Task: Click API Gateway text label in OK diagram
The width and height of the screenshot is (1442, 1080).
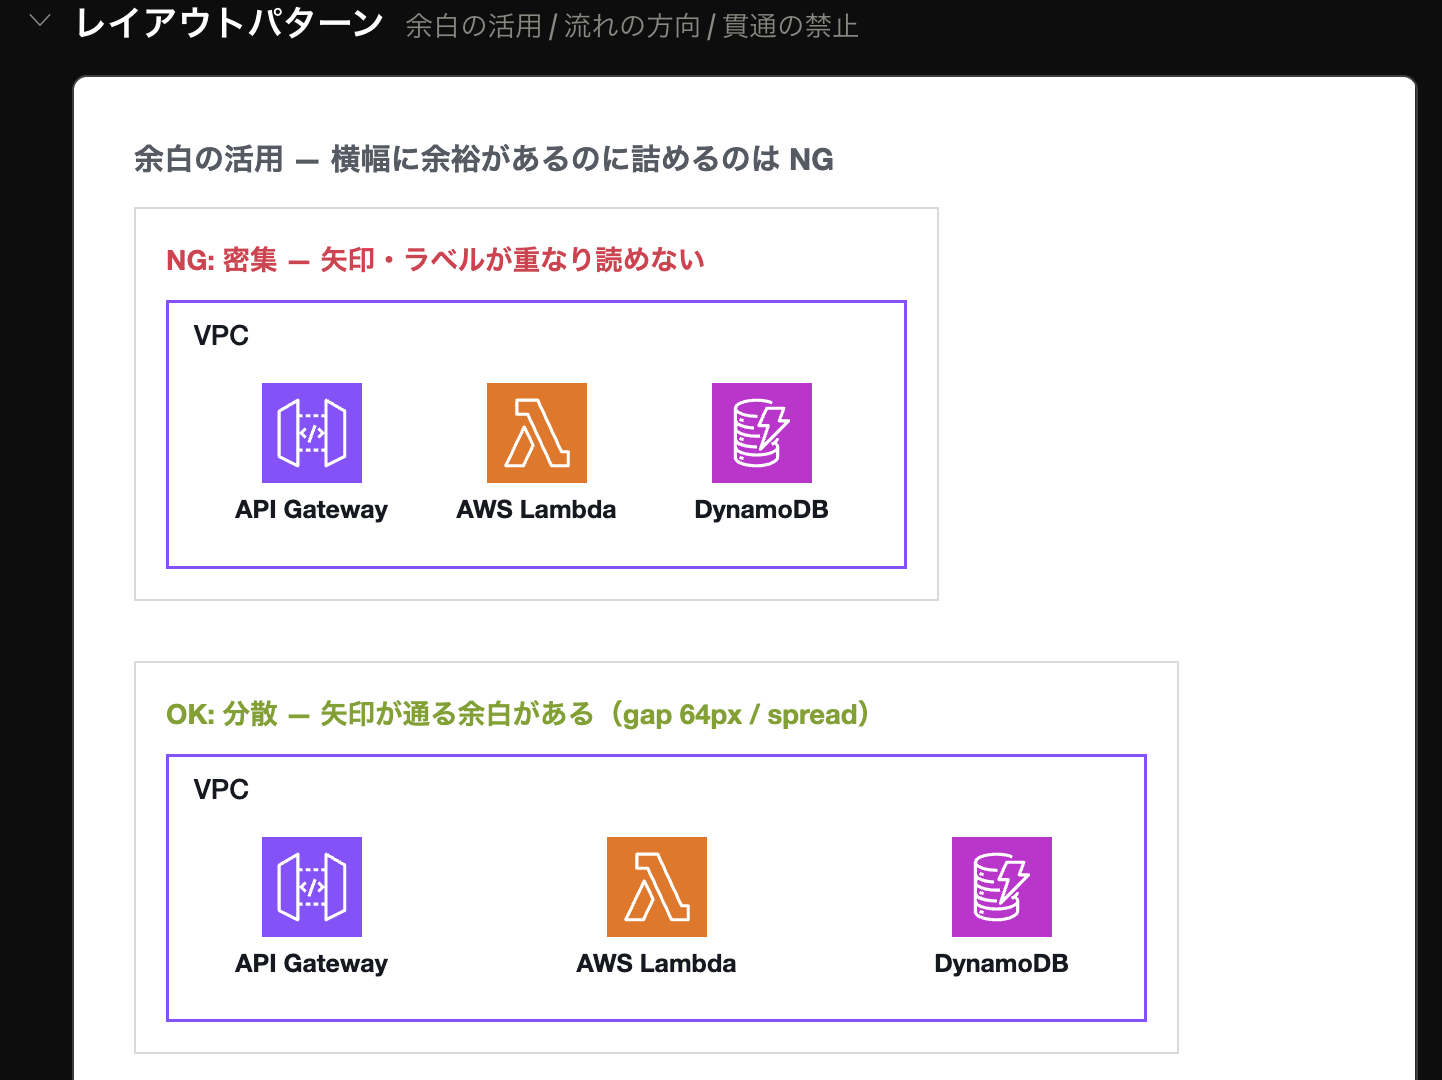Action: click(x=312, y=964)
